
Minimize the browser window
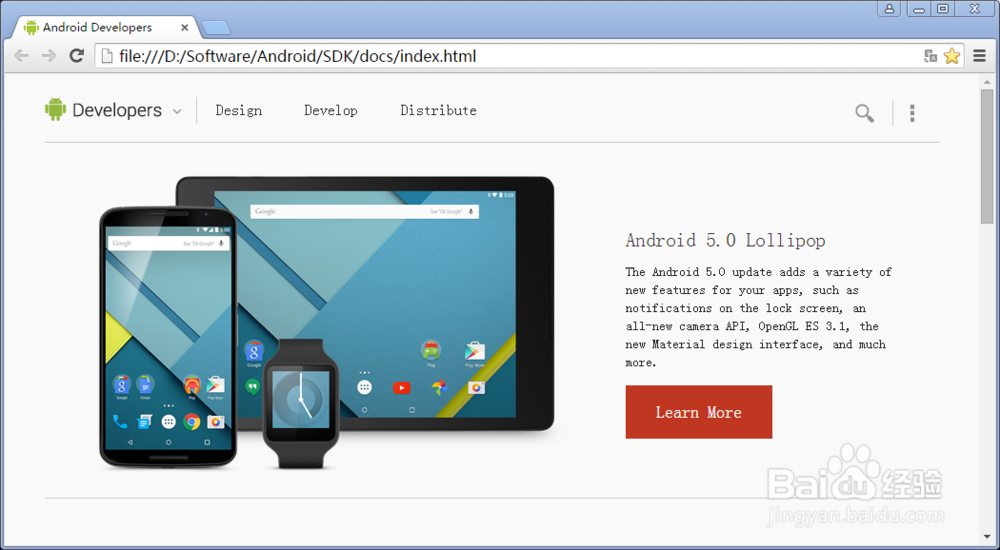click(918, 9)
